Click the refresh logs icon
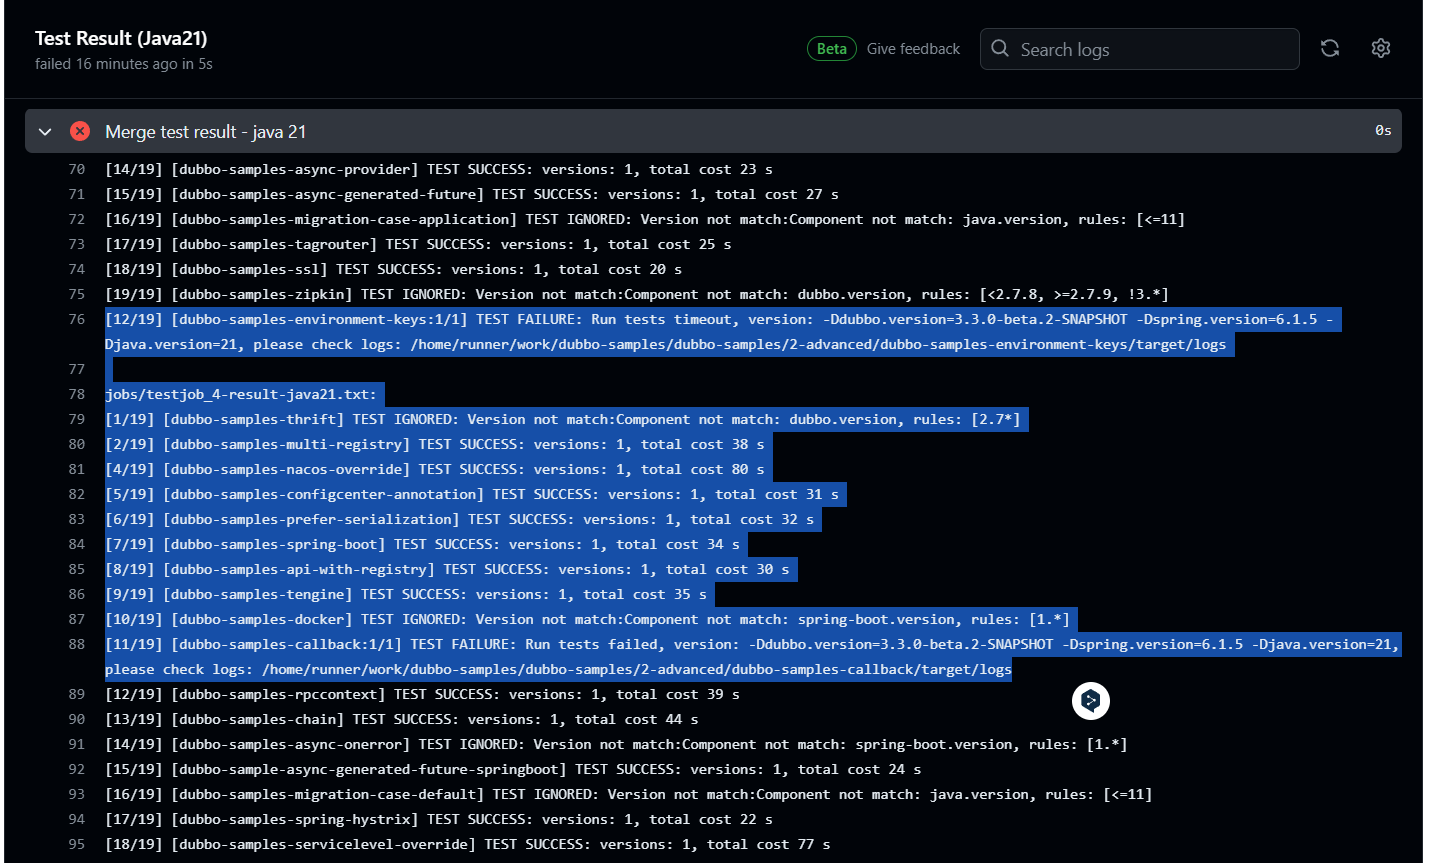1450x863 pixels. click(x=1329, y=48)
